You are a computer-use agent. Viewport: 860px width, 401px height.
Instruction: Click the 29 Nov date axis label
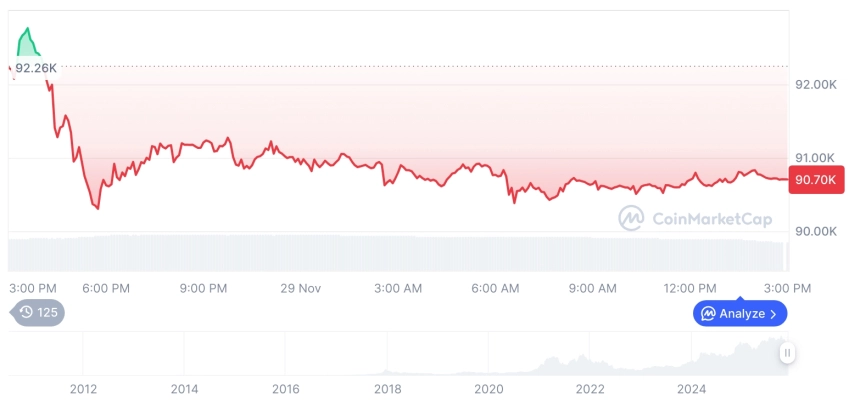300,288
